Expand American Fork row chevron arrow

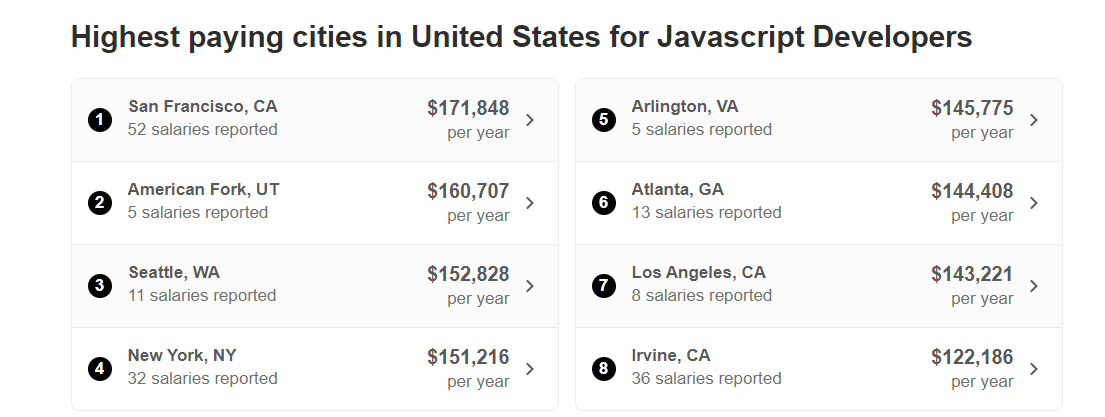click(x=530, y=203)
